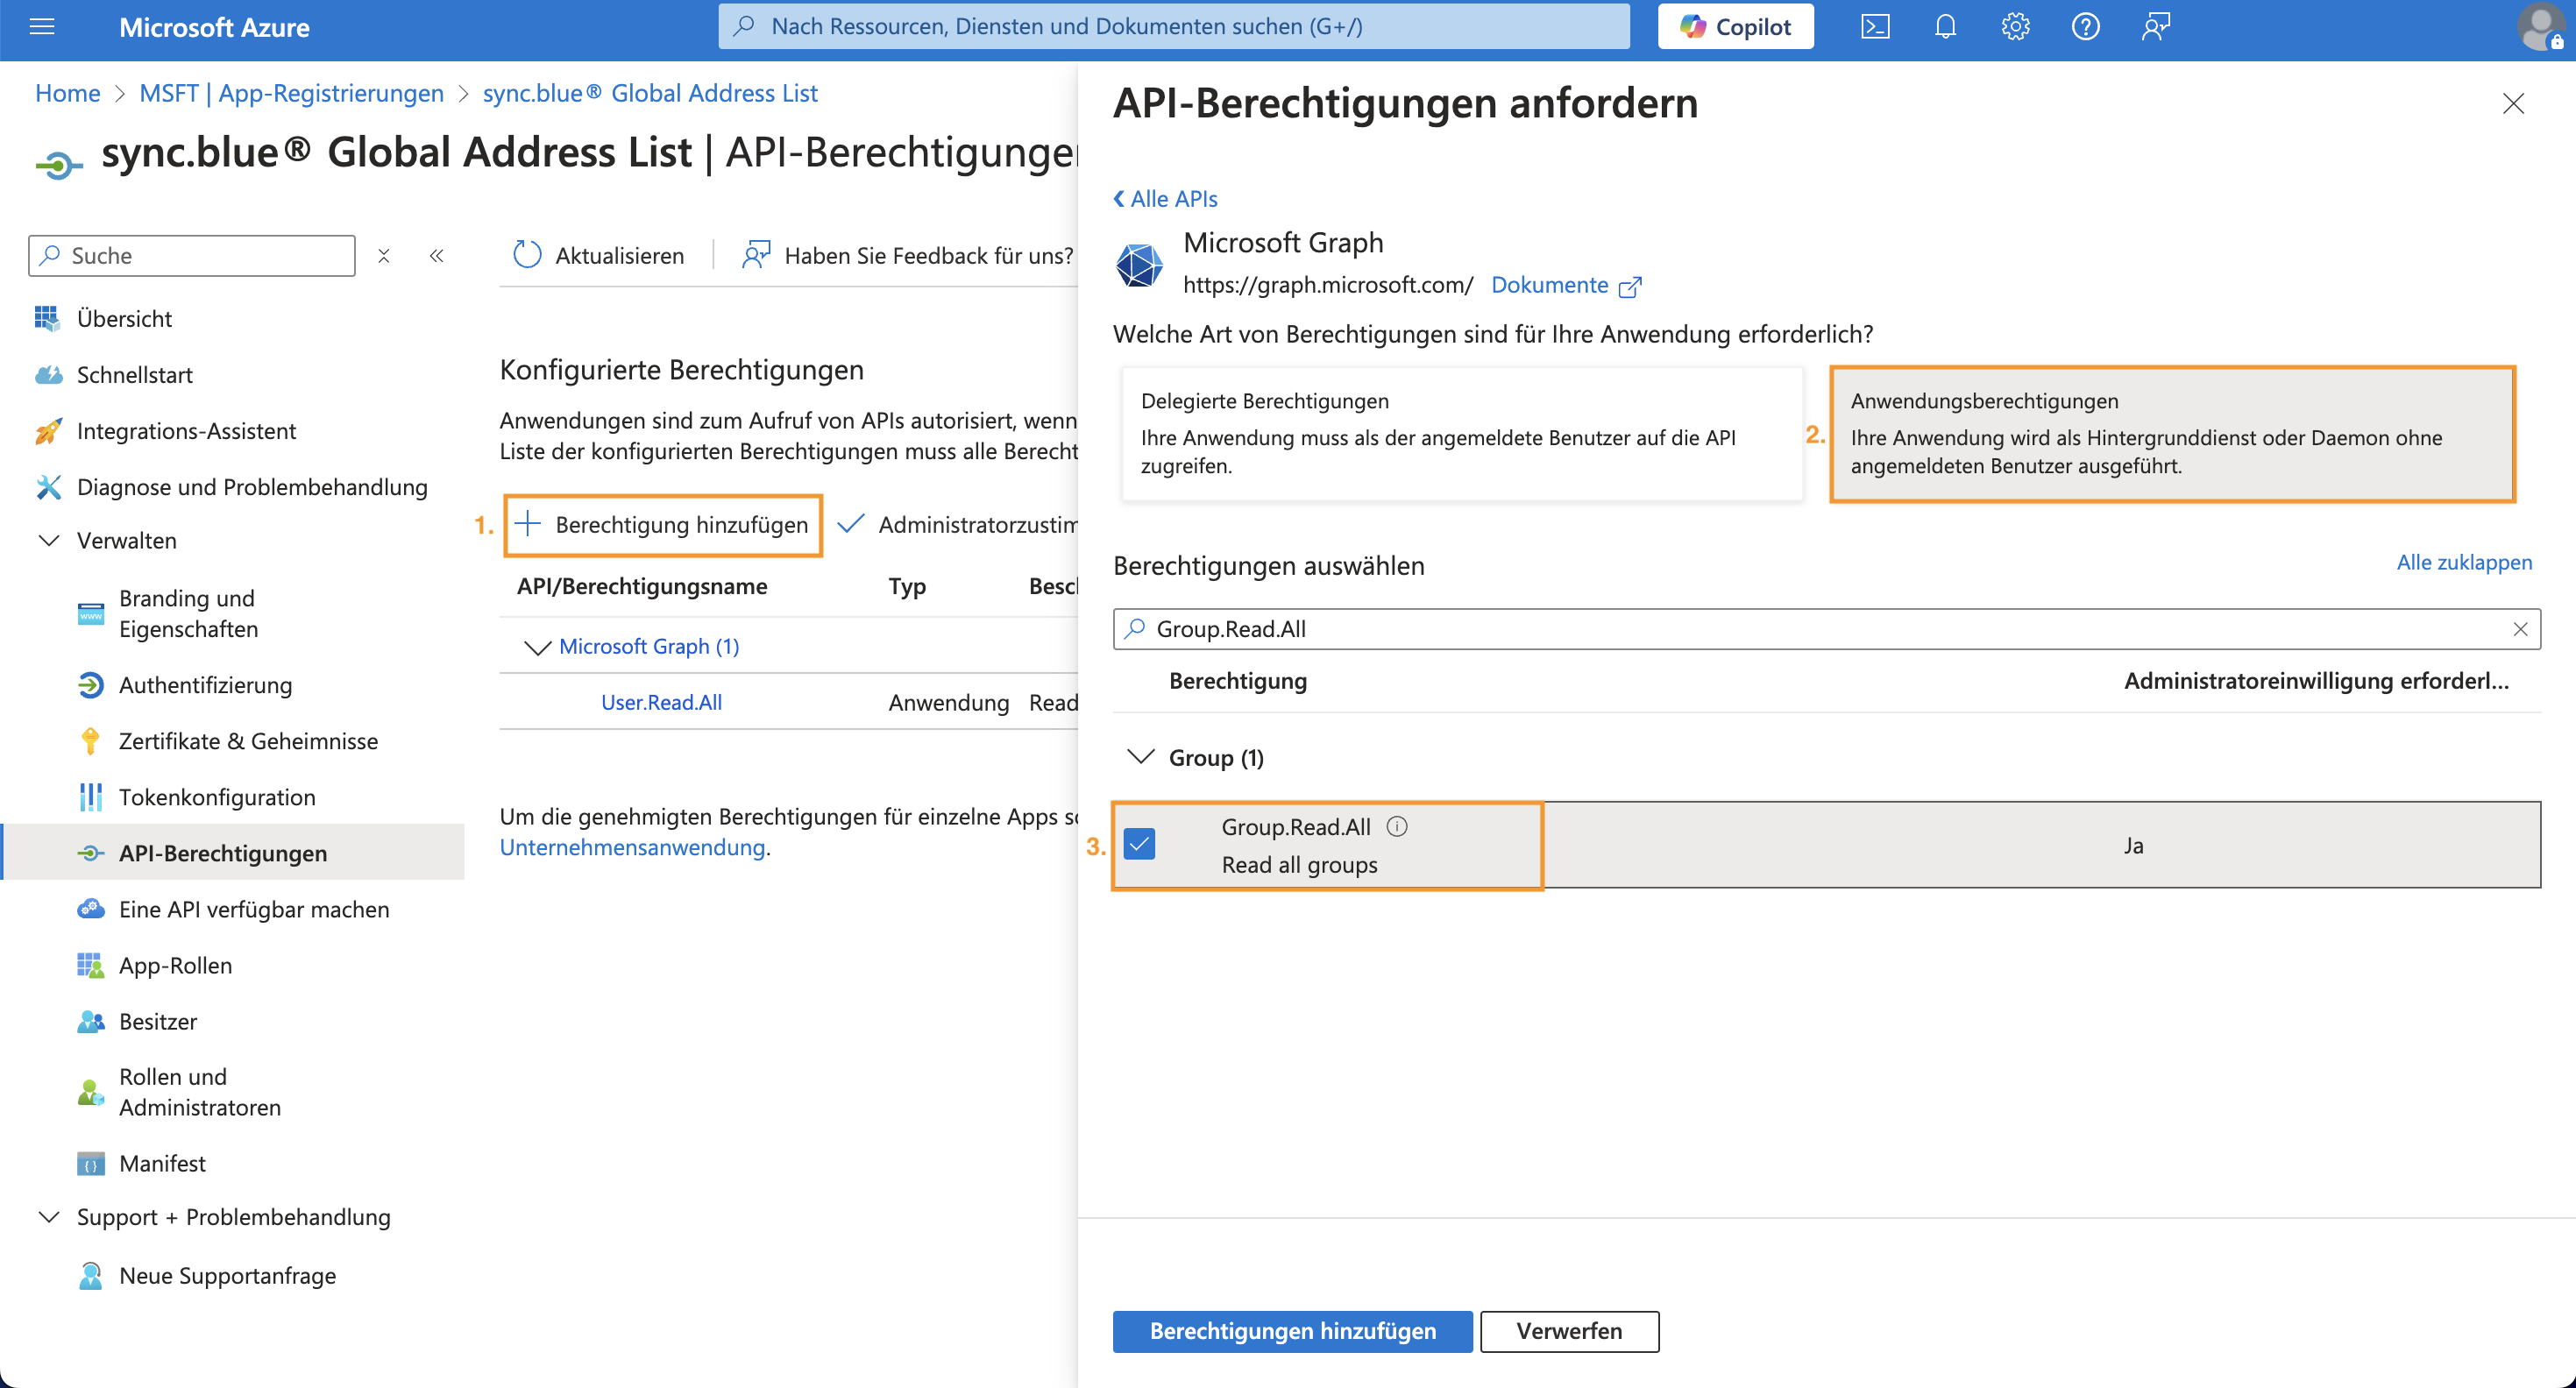Screen dimensions: 2576x1388
Task: Click the App-Rollen icon
Action: coord(90,965)
